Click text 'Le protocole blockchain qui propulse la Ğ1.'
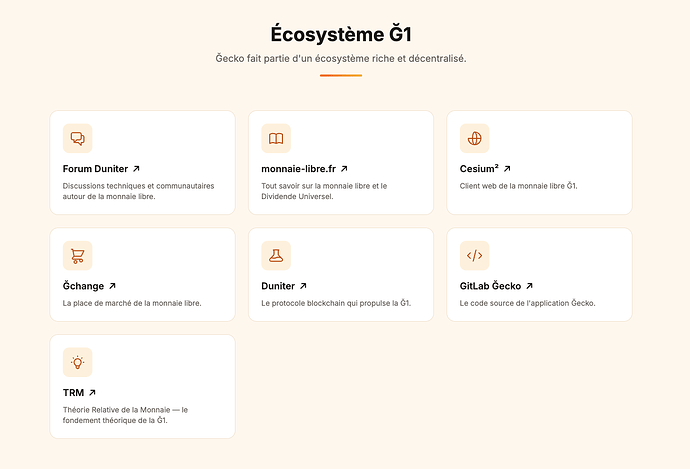 click(x=336, y=303)
